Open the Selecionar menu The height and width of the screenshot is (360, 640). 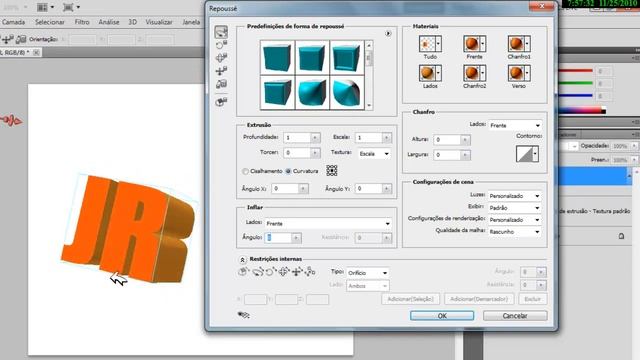click(x=49, y=22)
